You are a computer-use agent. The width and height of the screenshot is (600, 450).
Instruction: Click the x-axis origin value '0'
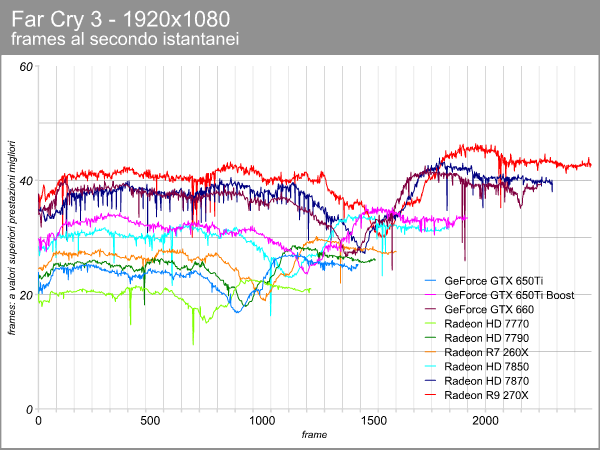click(38, 421)
